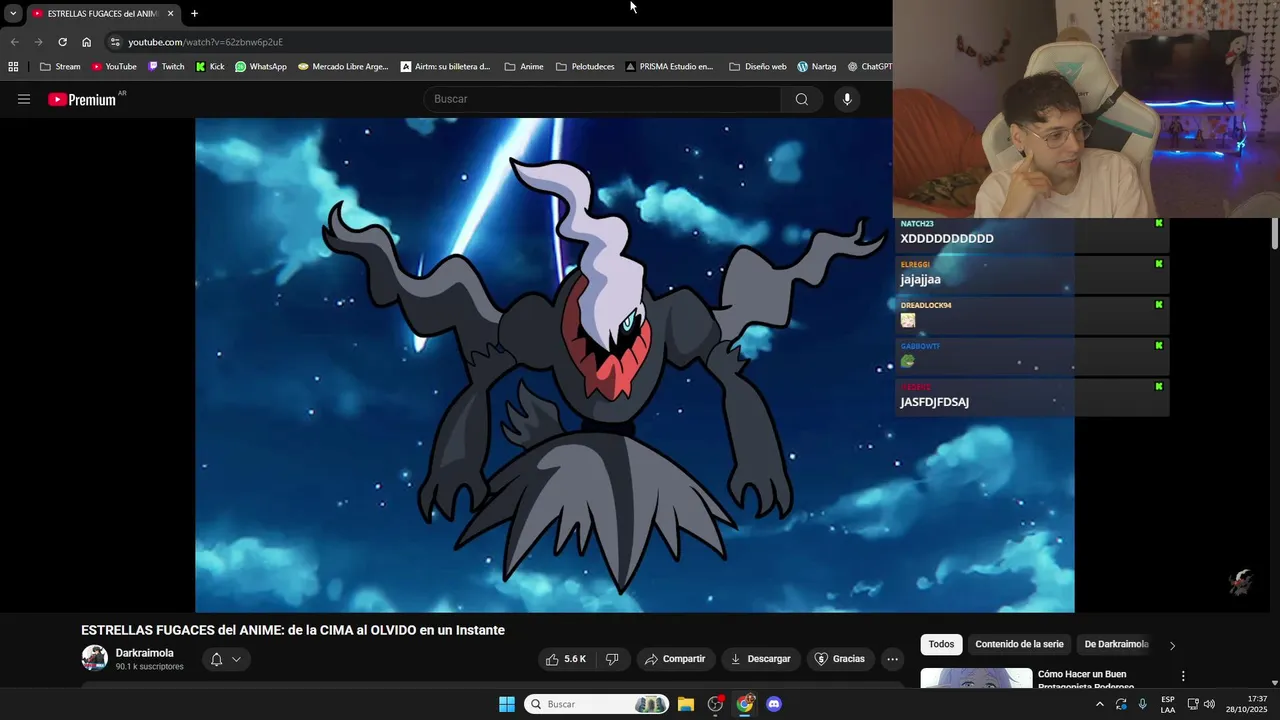Image resolution: width=1280 pixels, height=720 pixels.
Task: Dislike the video with thumbs down
Action: pyautogui.click(x=612, y=659)
